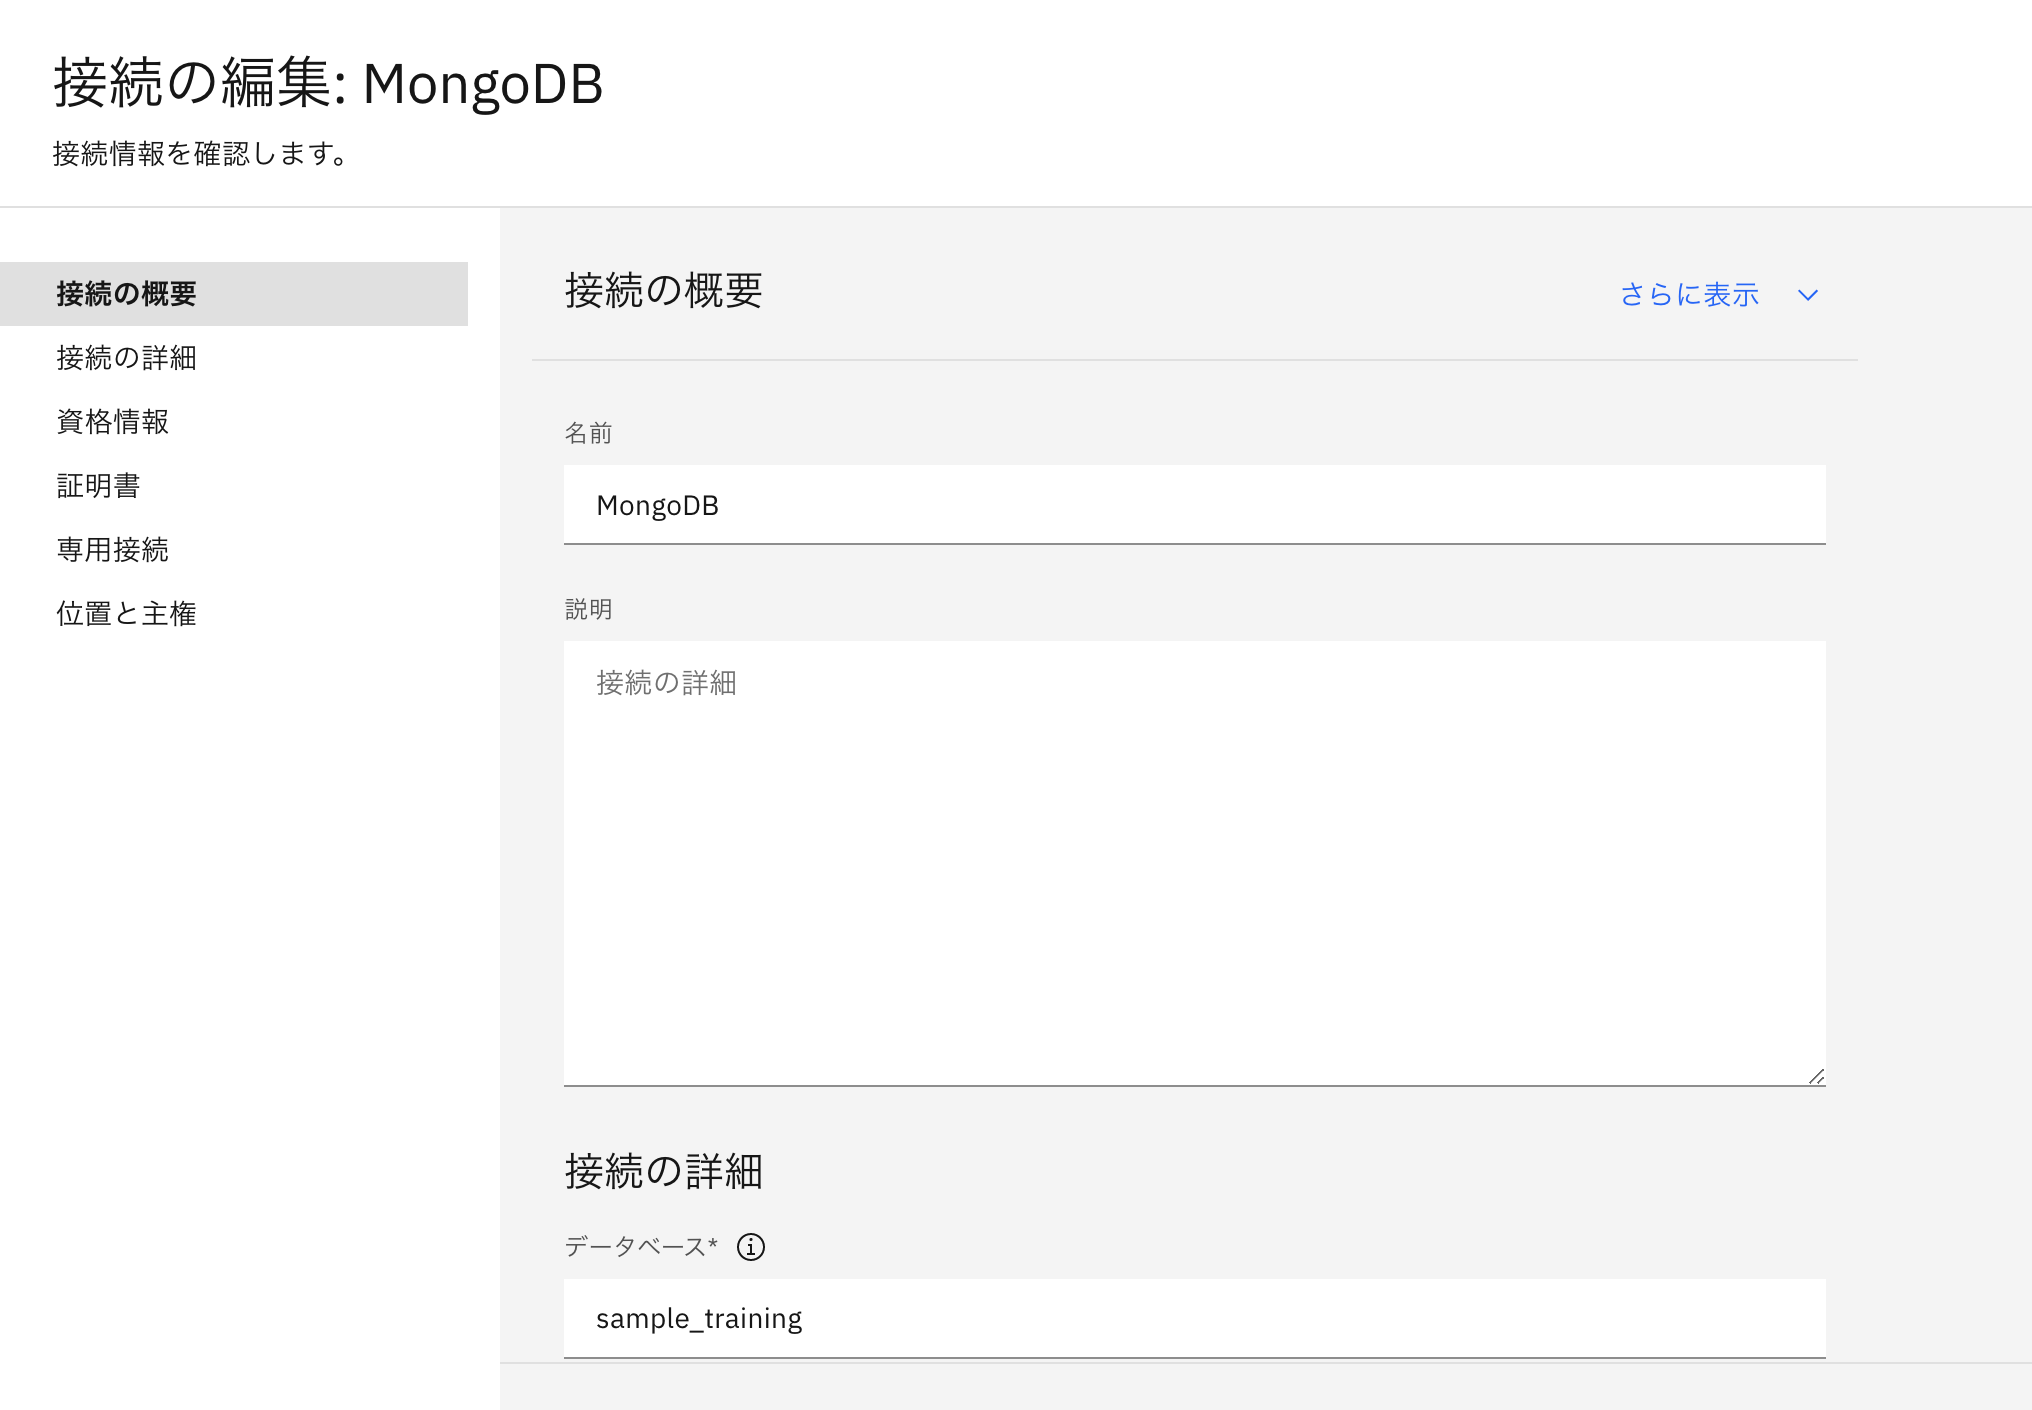Click the 接続の詳細 section heading
The width and height of the screenshot is (2032, 1410).
pos(664,1171)
